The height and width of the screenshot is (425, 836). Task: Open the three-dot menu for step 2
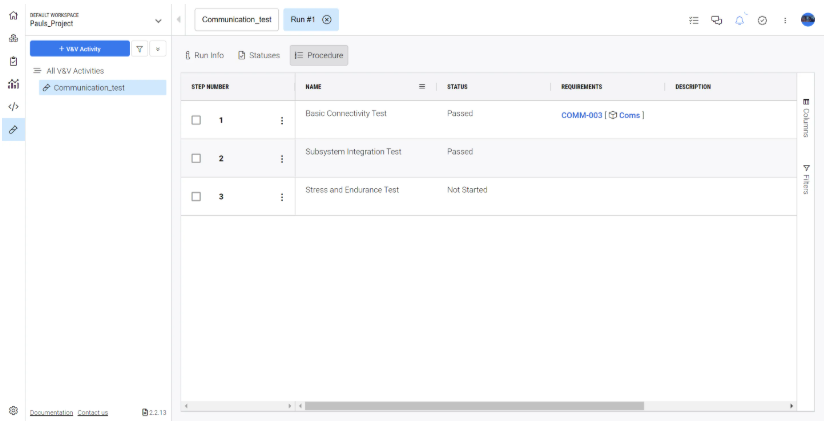click(x=282, y=159)
